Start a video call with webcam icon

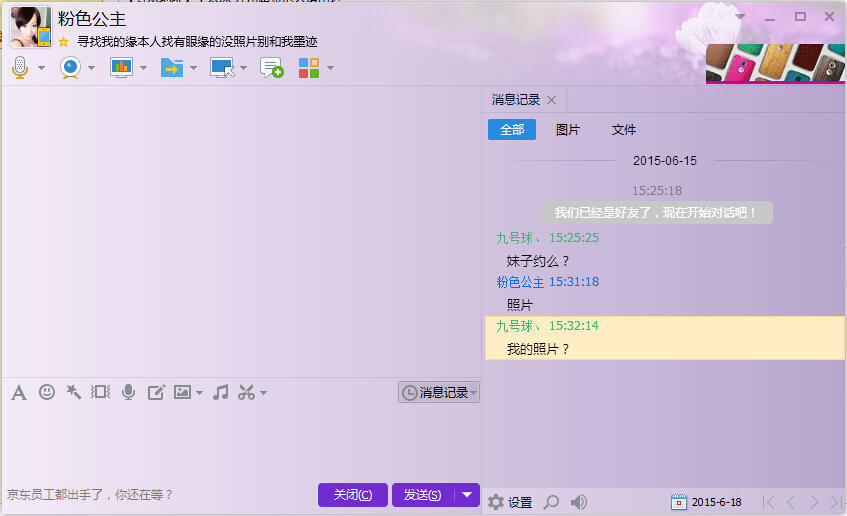pos(71,68)
